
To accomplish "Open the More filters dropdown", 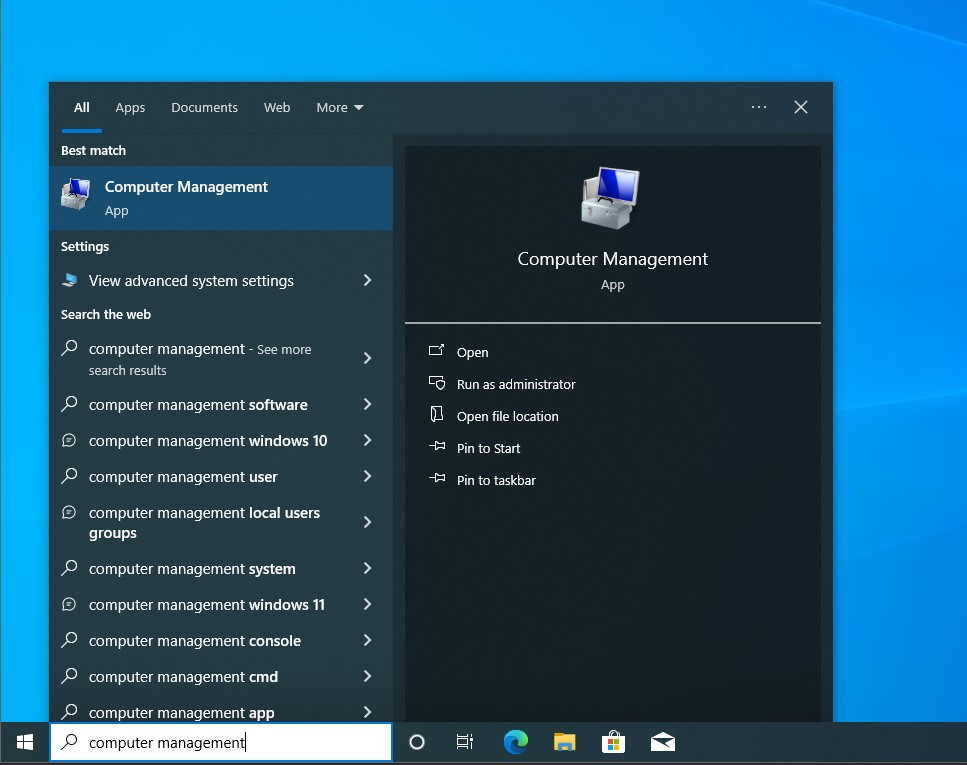I will point(339,107).
